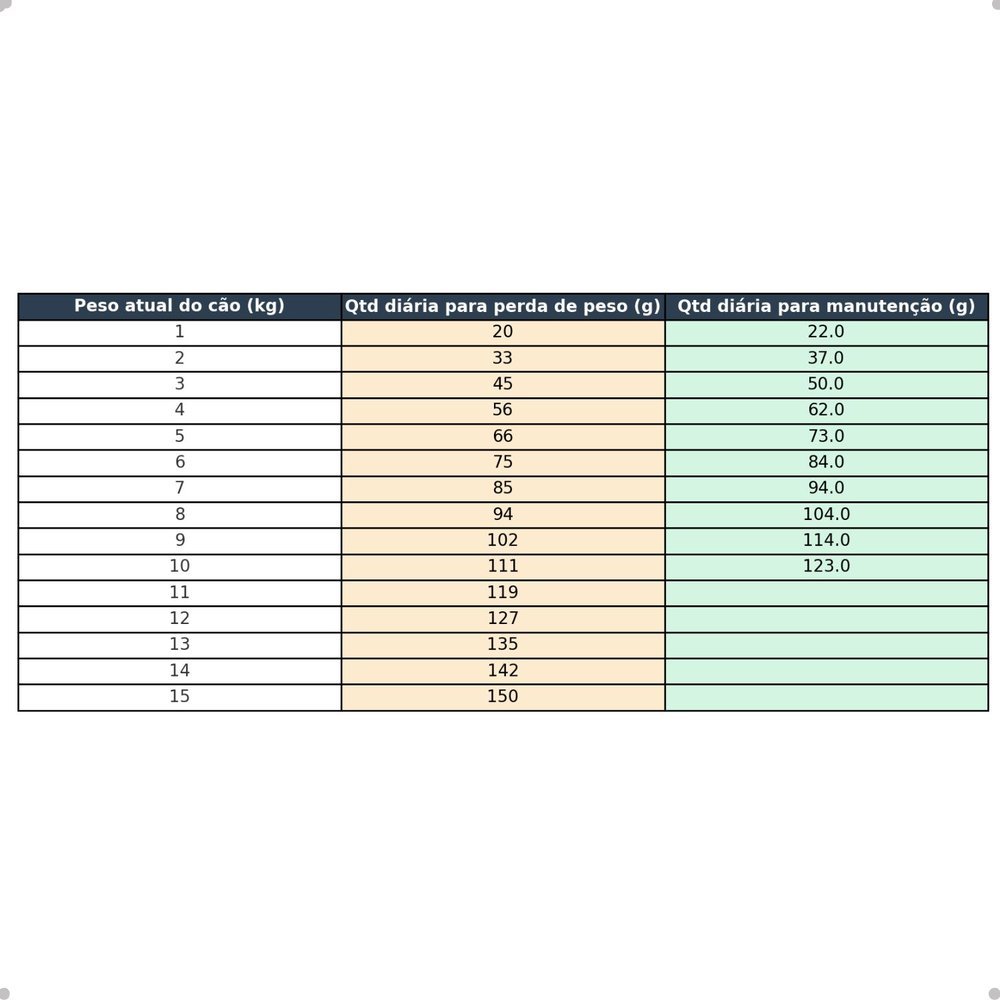Click the maintenance cell showing 84.0

[826, 462]
